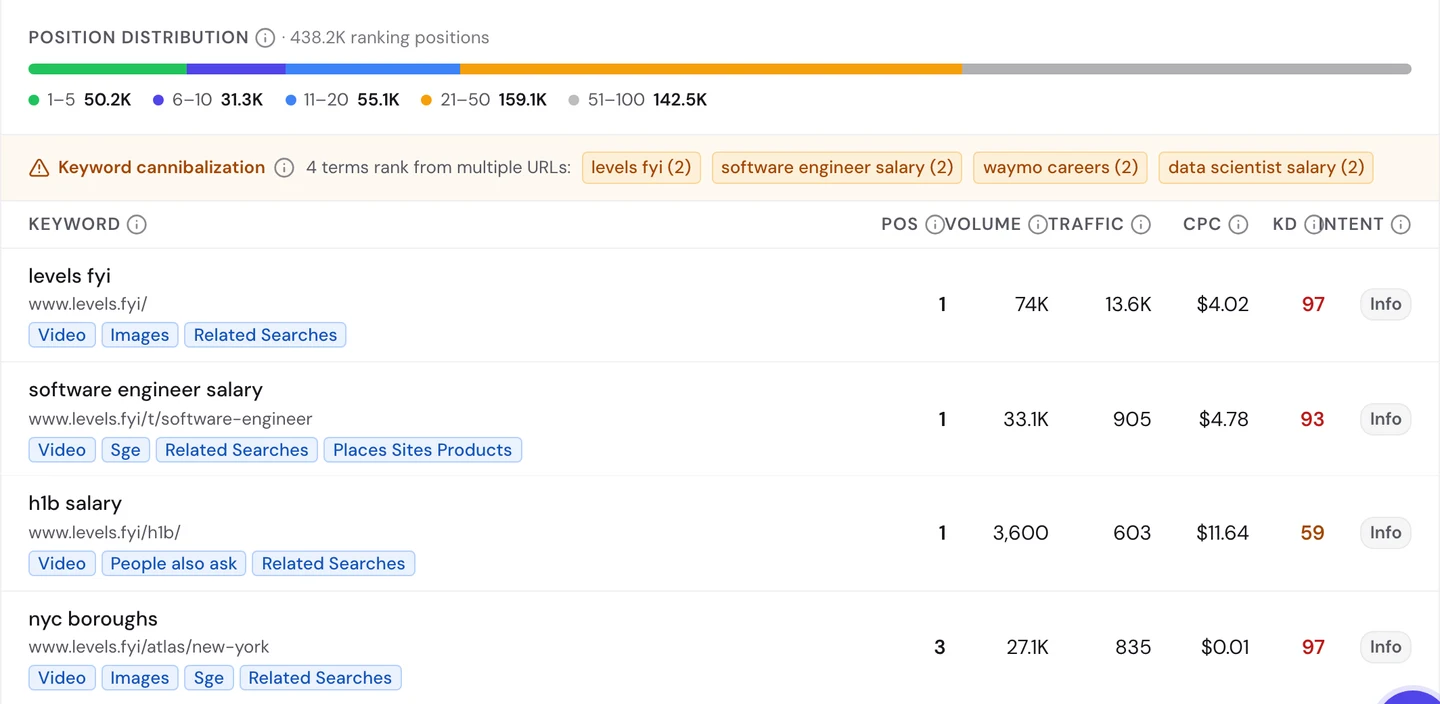Click Related Searches tag, levels fyi row

(265, 335)
